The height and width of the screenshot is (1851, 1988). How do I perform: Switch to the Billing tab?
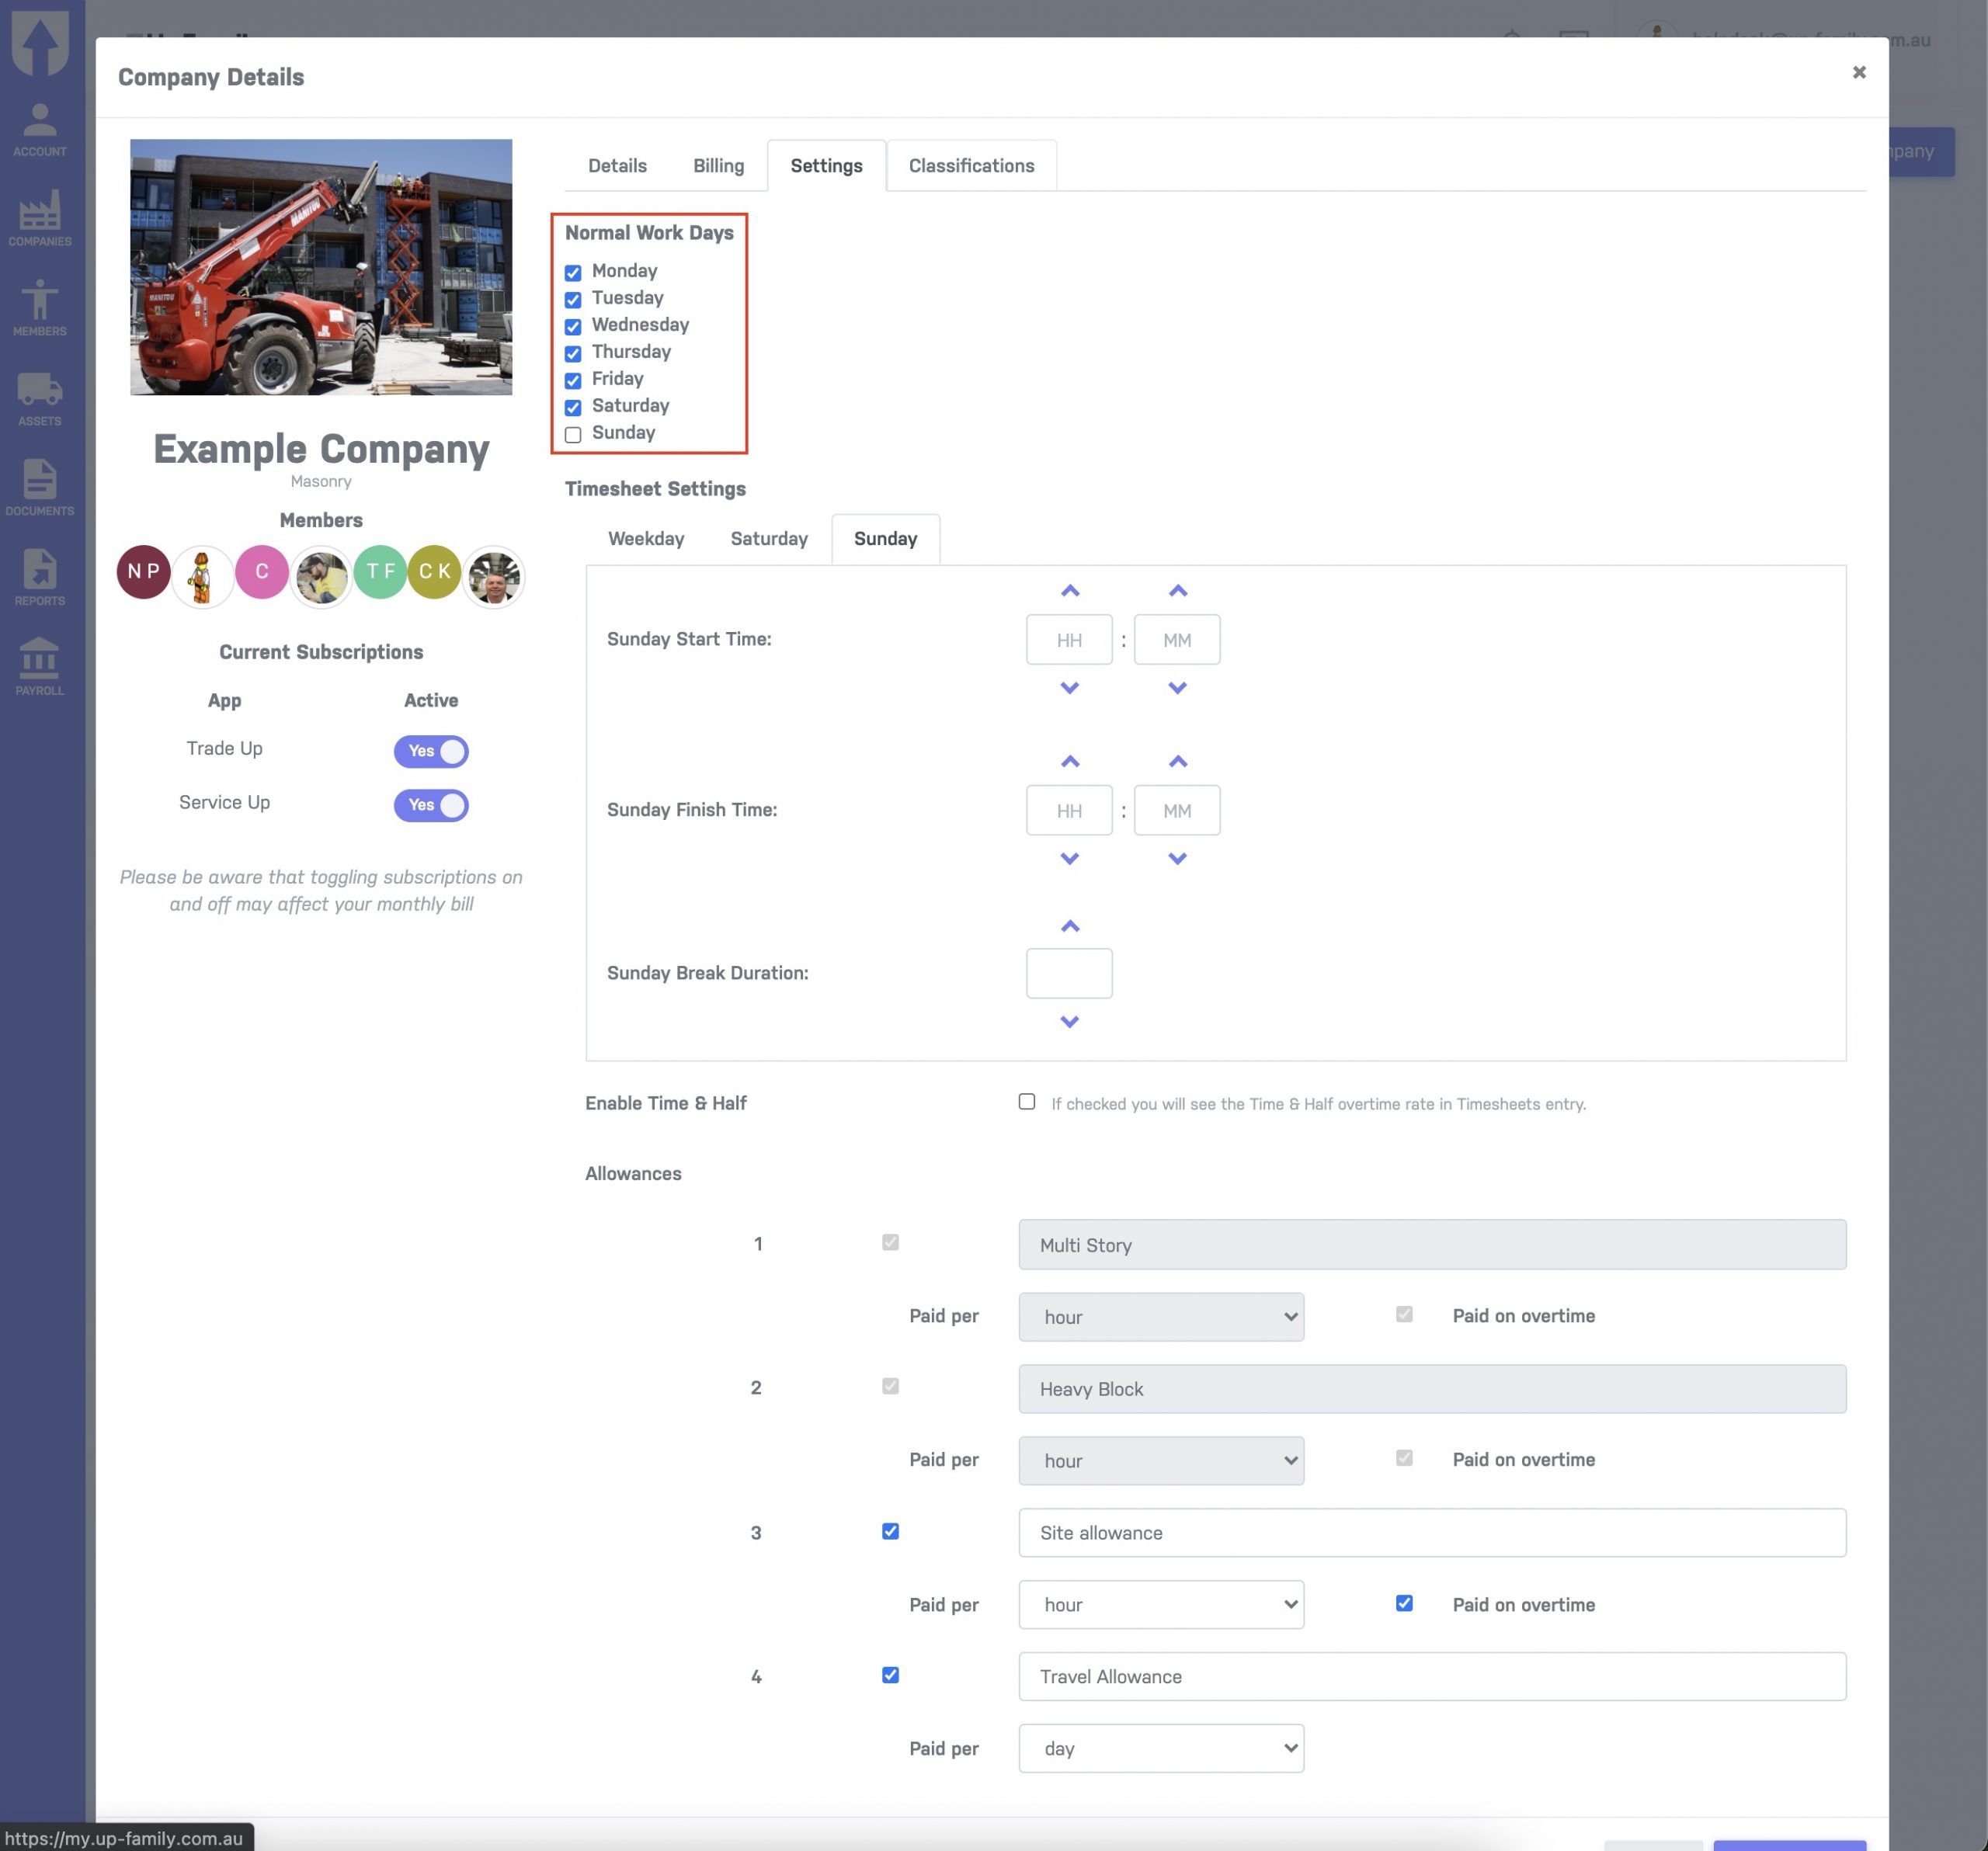point(718,165)
